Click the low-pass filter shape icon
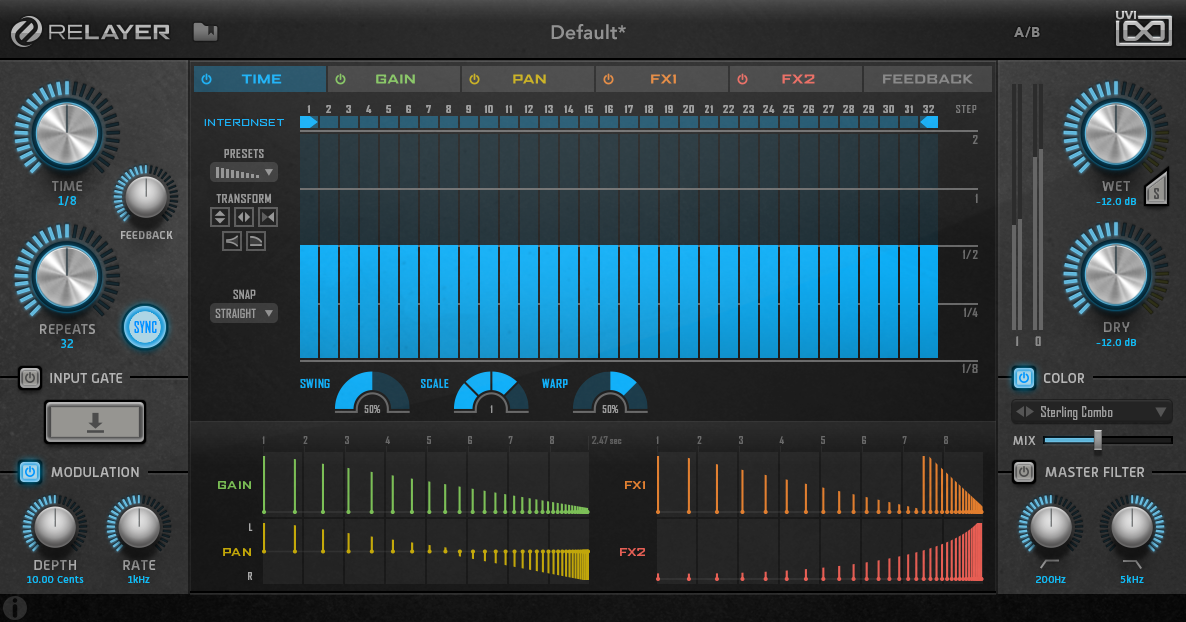 [x=1132, y=564]
